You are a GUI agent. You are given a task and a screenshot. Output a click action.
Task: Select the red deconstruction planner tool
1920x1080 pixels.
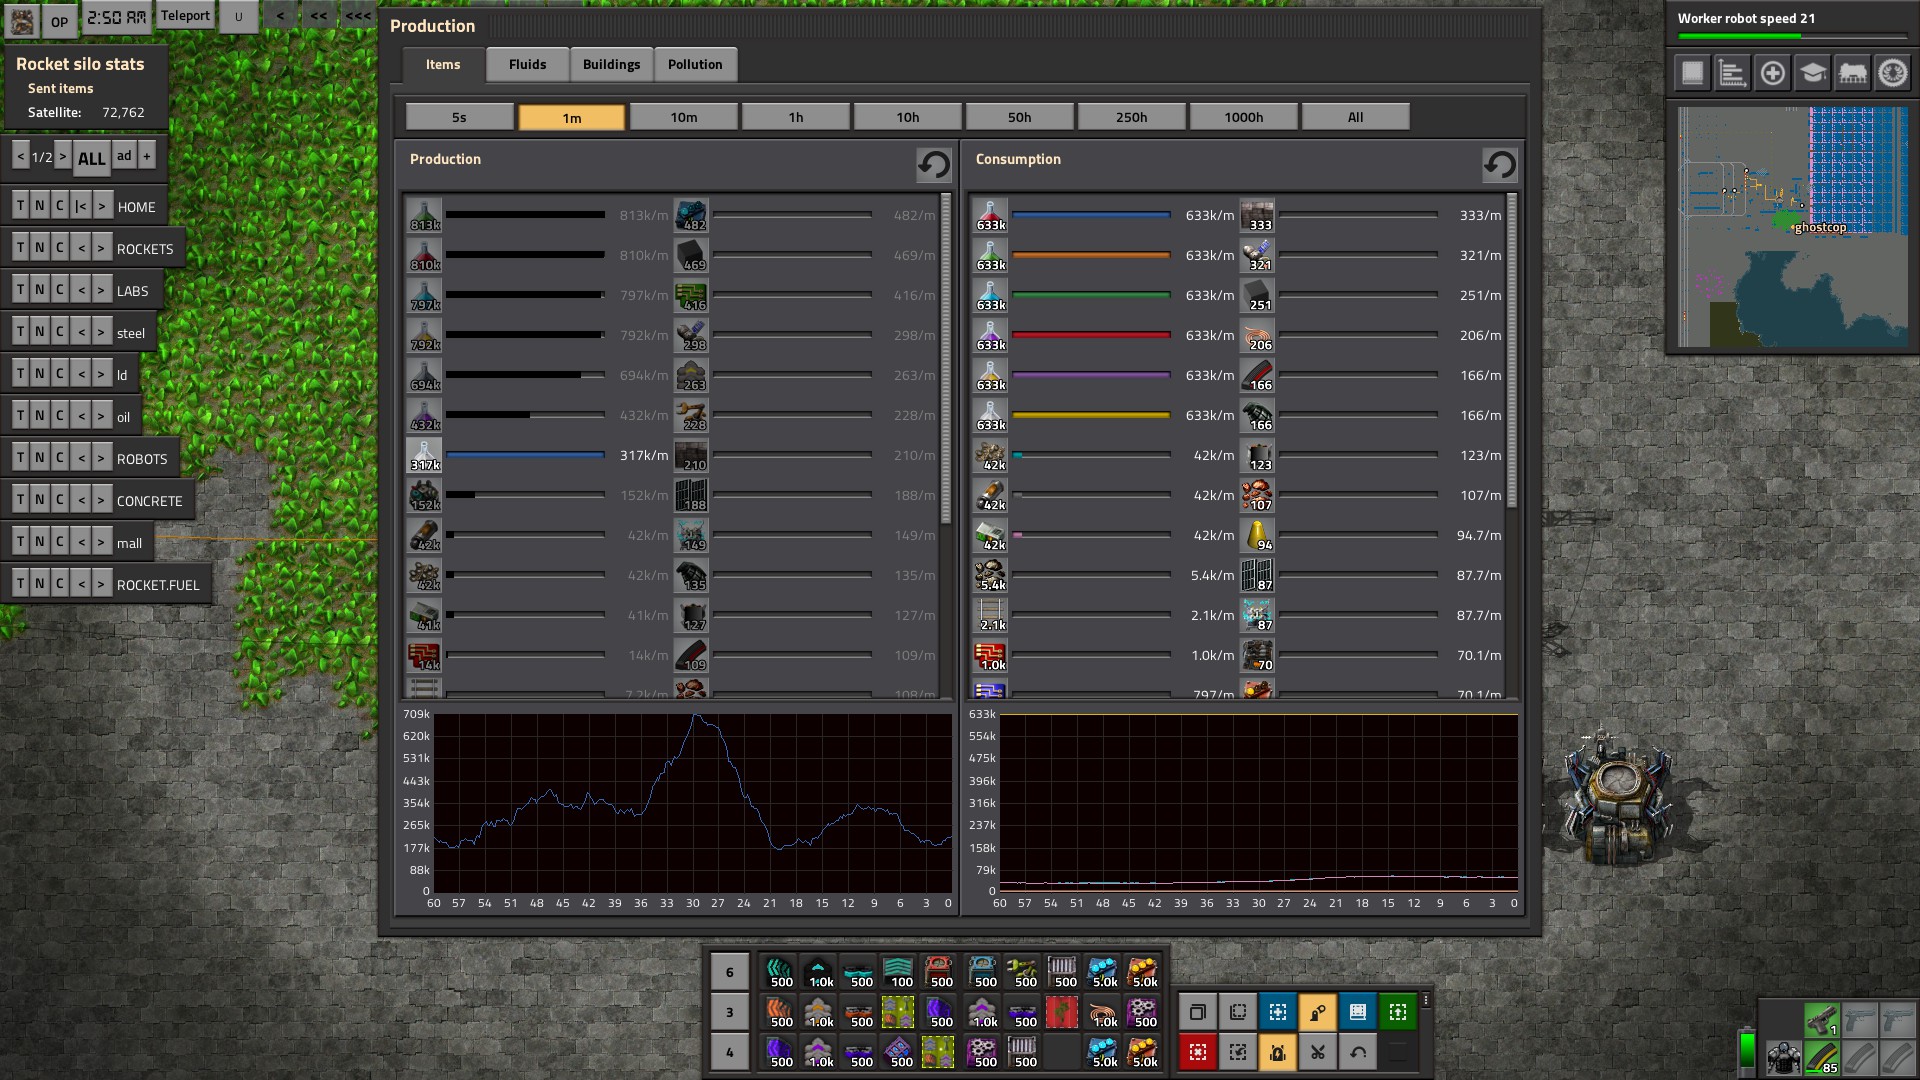(x=1197, y=1052)
